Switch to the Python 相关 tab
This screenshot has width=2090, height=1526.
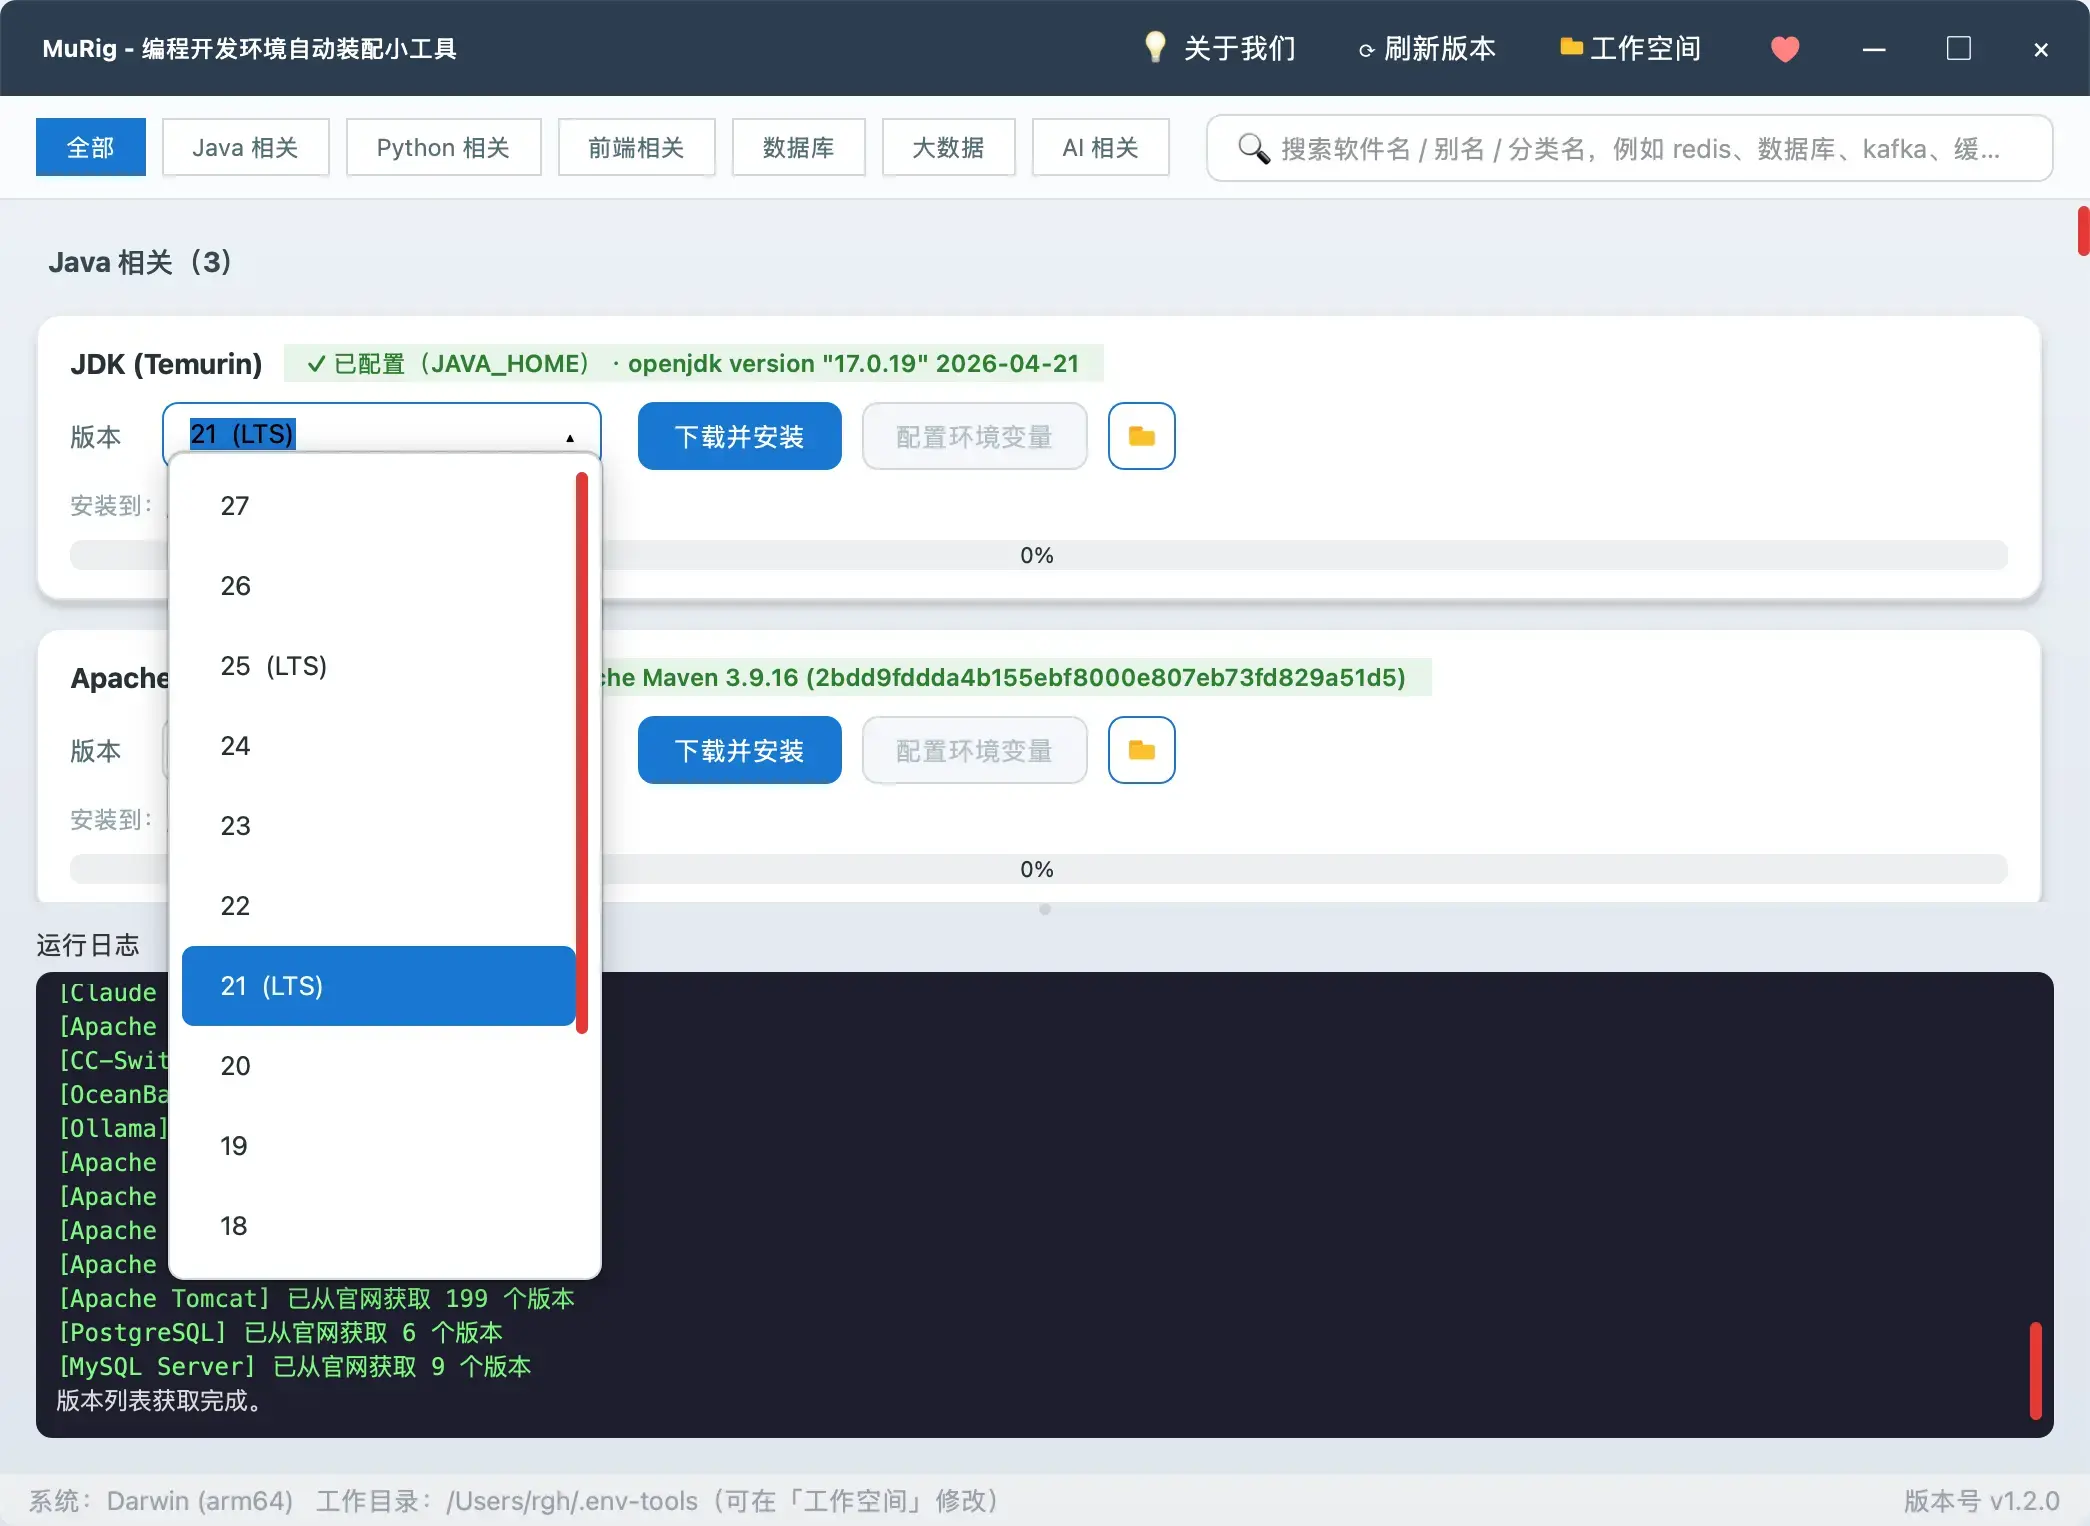click(x=443, y=147)
